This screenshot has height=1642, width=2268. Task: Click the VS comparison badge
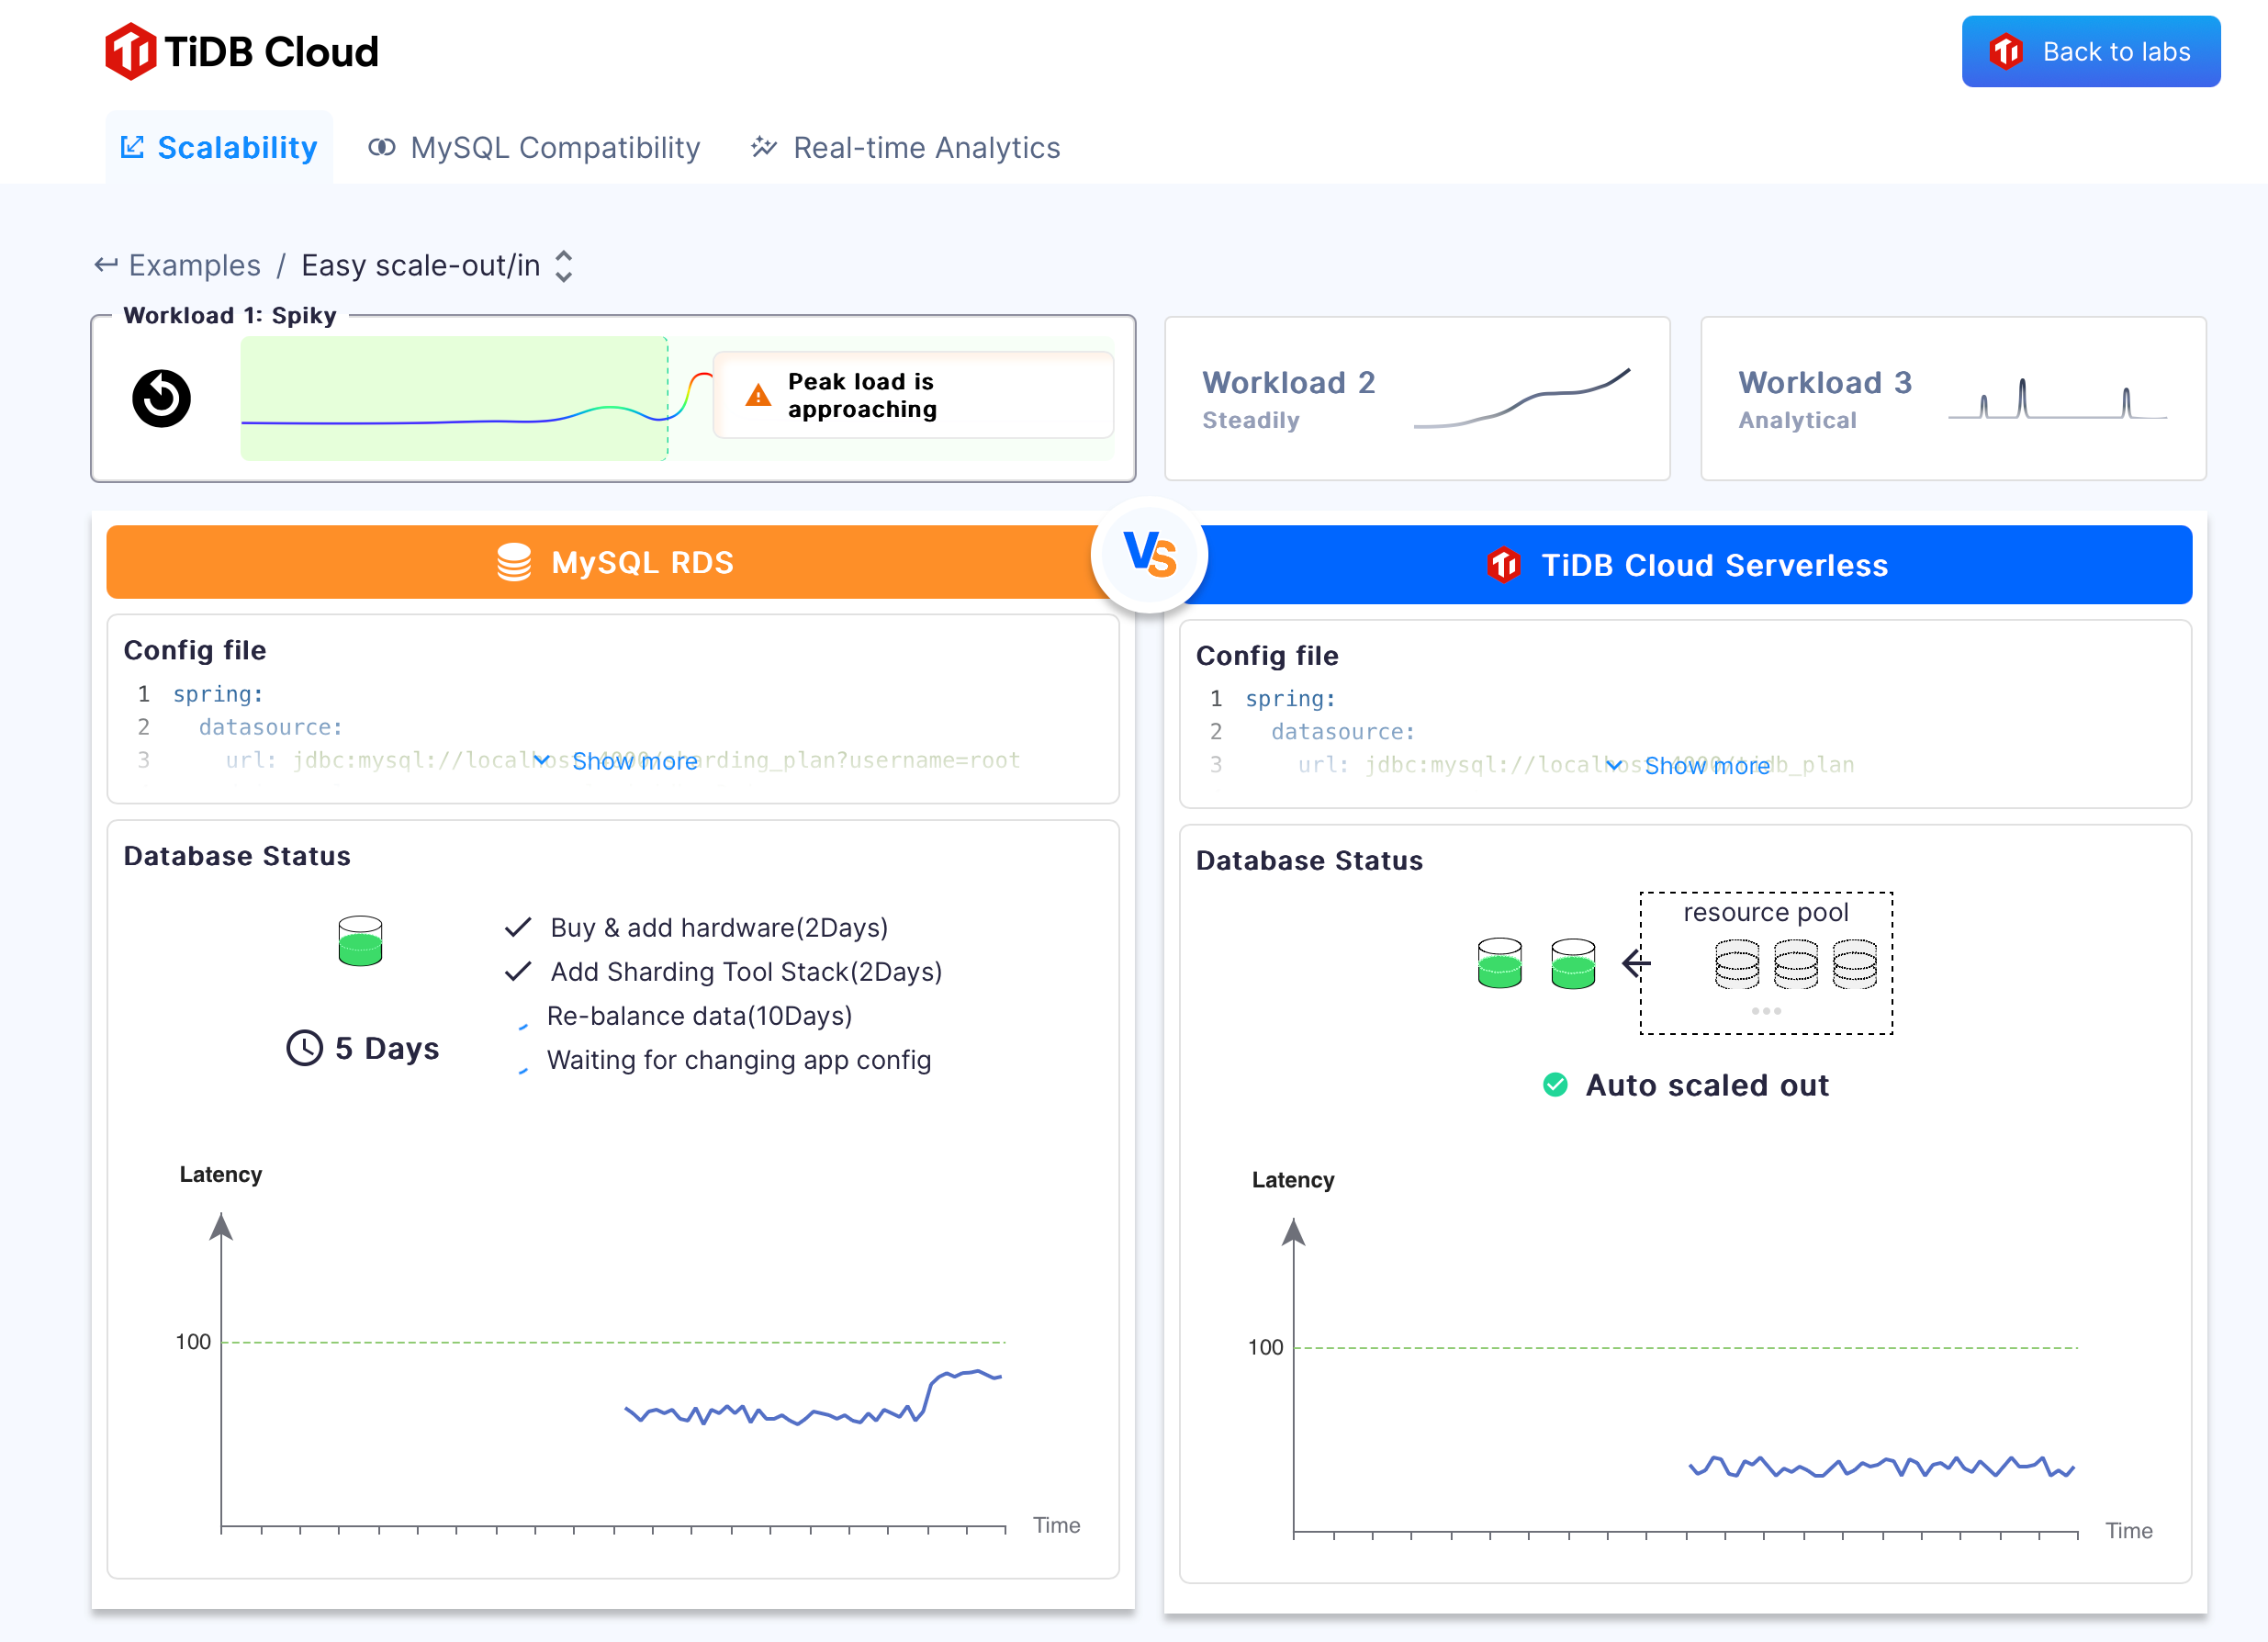coord(1149,555)
